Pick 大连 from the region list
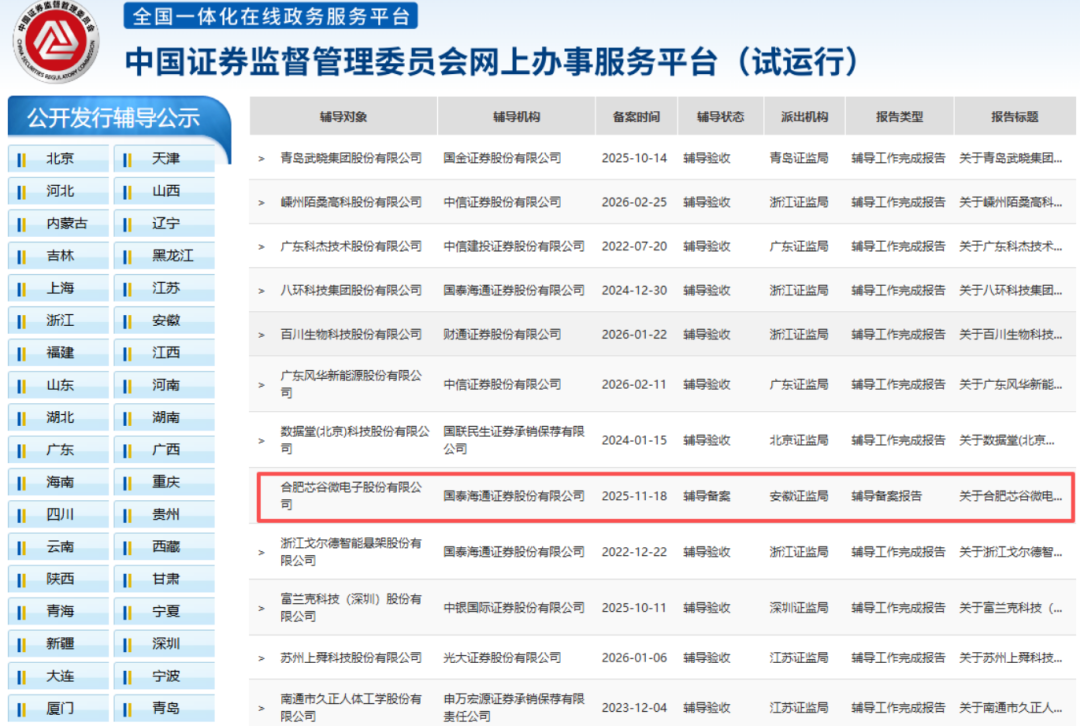 [x=59, y=676]
